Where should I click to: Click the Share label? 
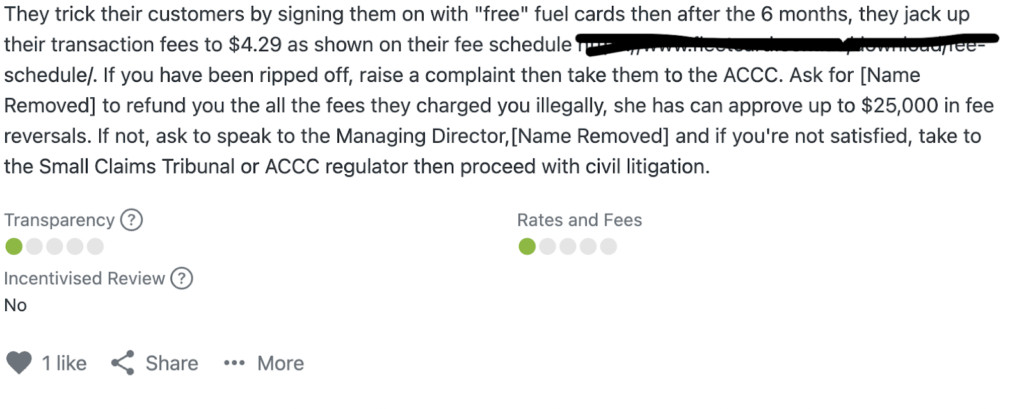(x=172, y=363)
